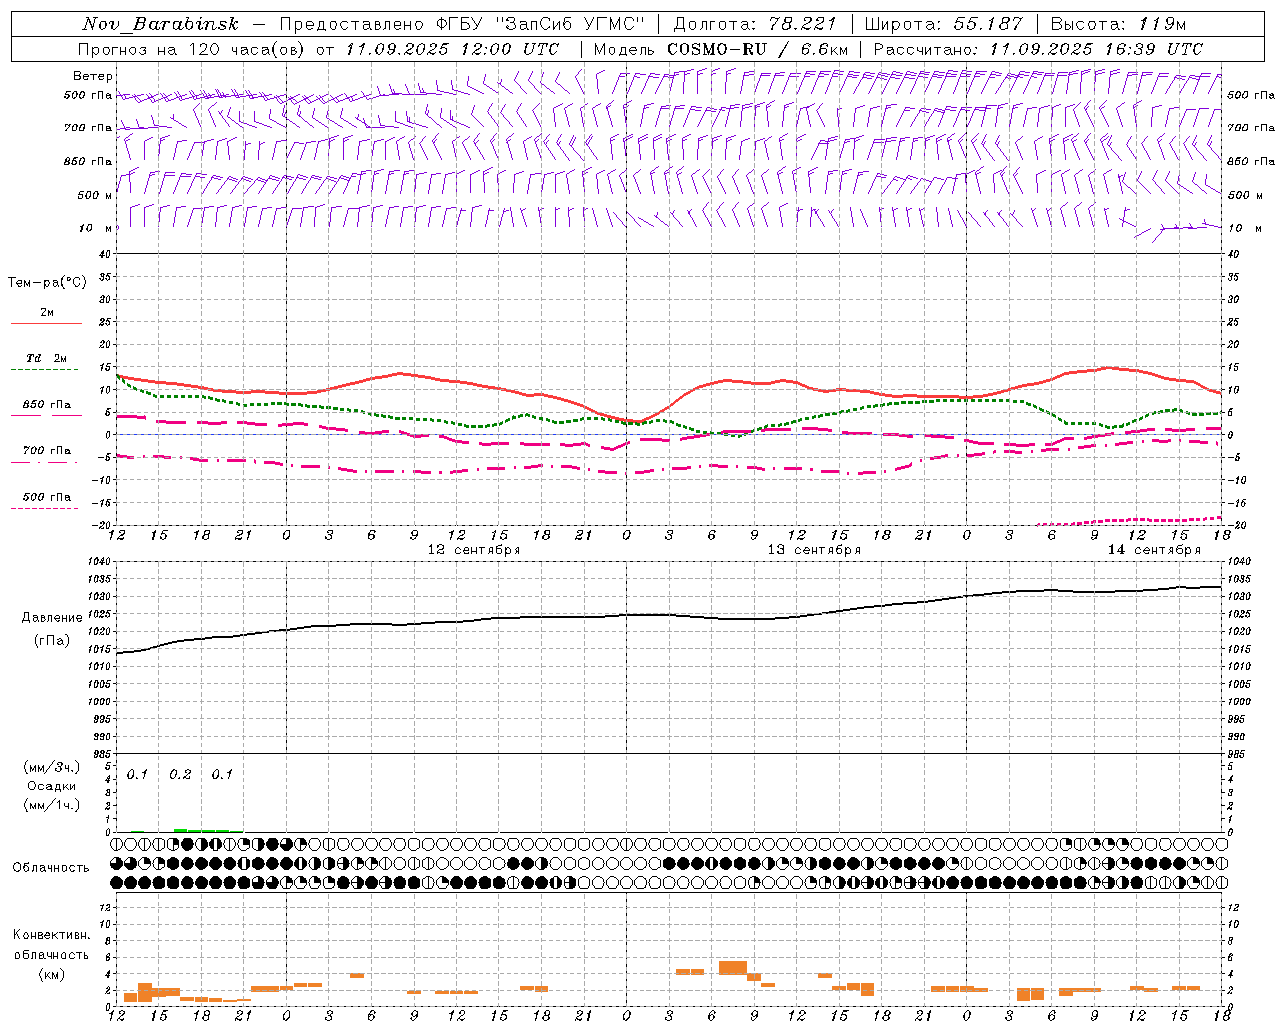This screenshot has width=1280, height=1024.
Task: Click the Nov_Barabinsk station title
Action: coord(160,24)
